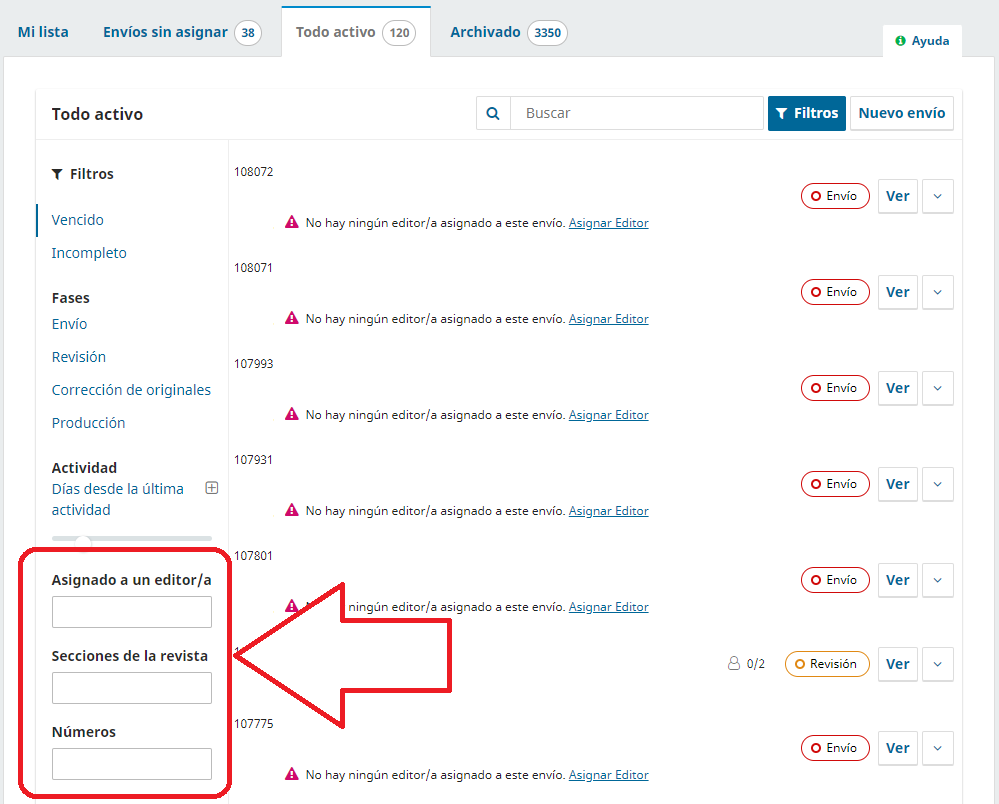The image size is (999, 804).
Task: Open the Ayuda help tab
Action: (922, 41)
